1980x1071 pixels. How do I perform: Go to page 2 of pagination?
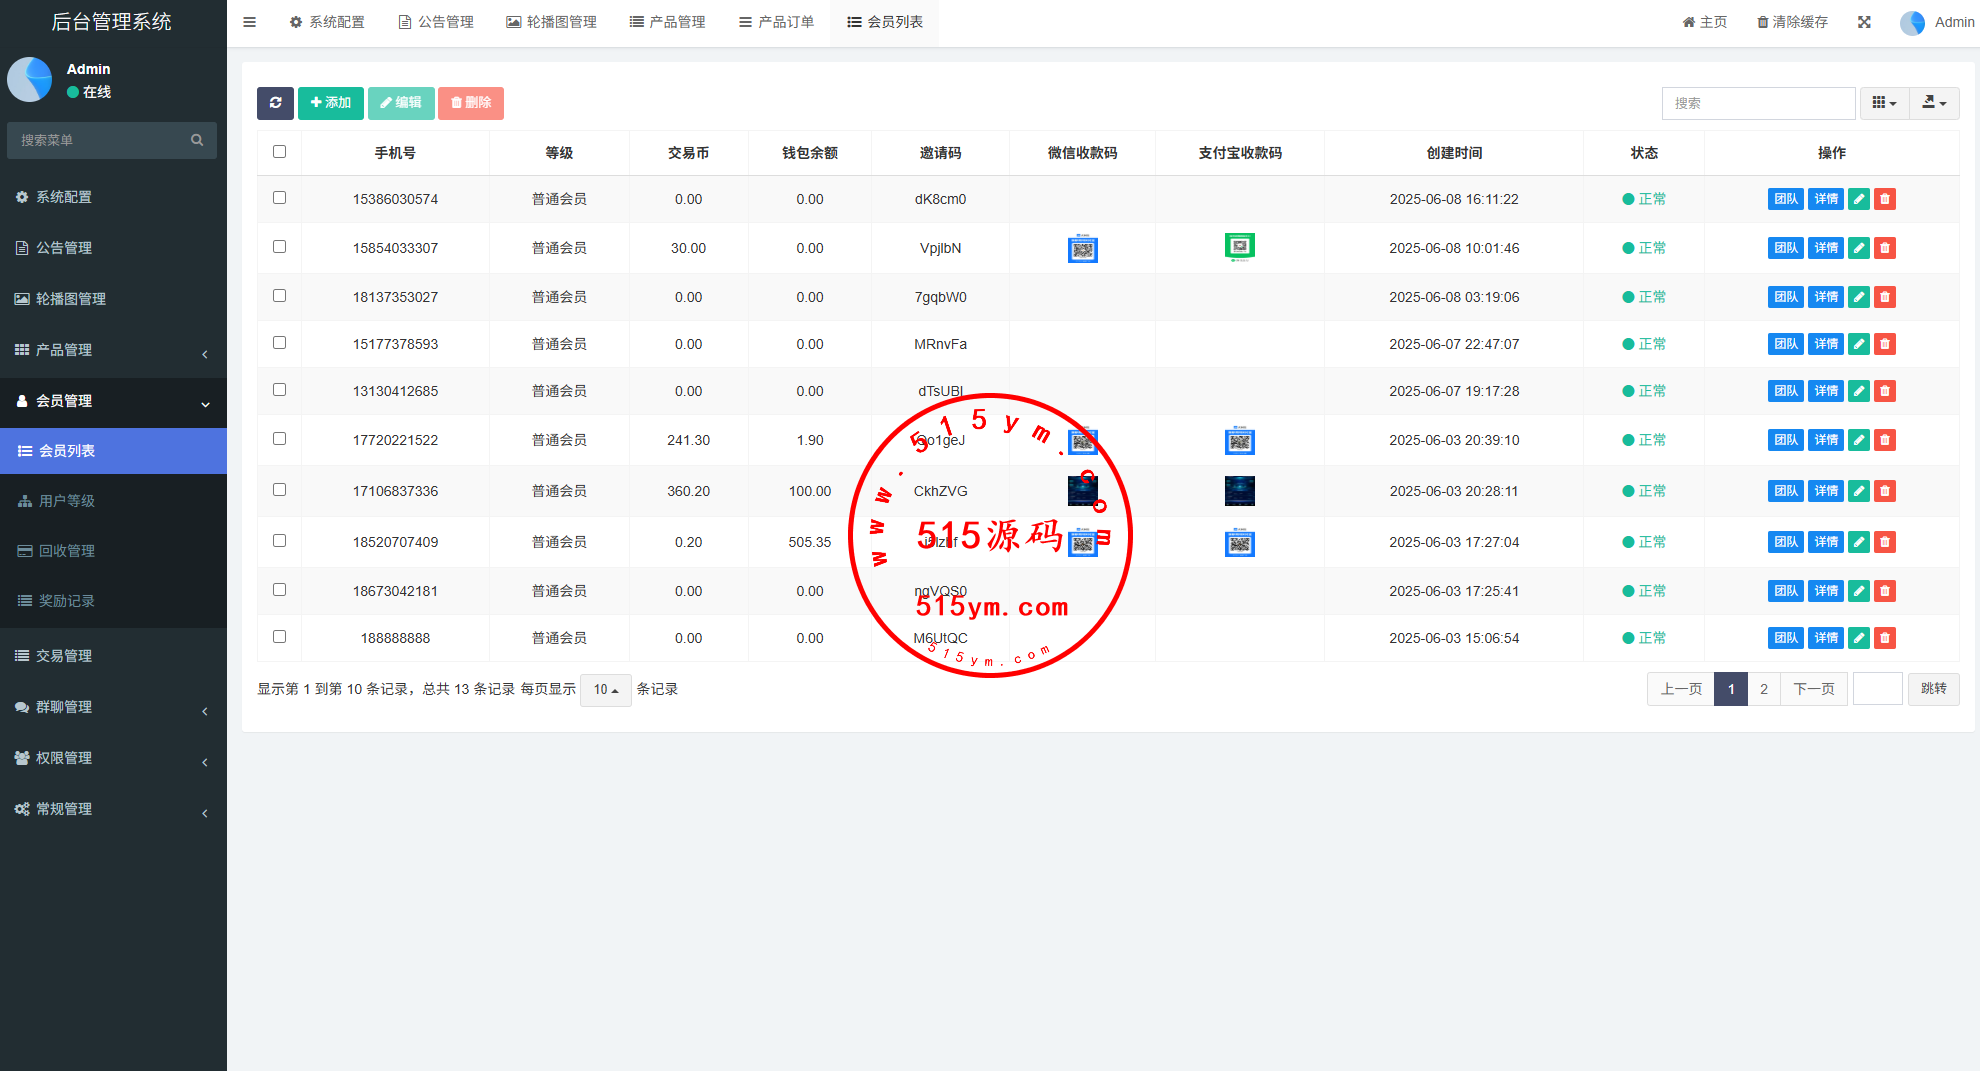click(x=1763, y=689)
